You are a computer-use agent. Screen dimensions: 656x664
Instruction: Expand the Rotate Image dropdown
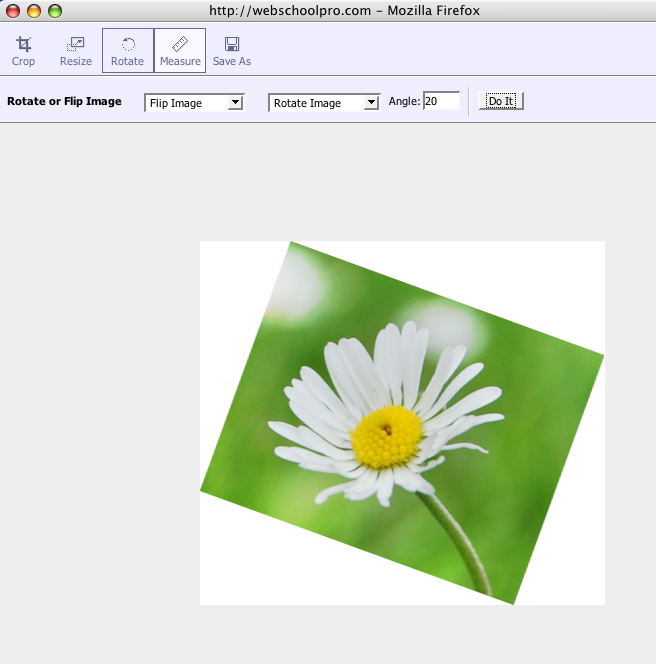coord(324,103)
